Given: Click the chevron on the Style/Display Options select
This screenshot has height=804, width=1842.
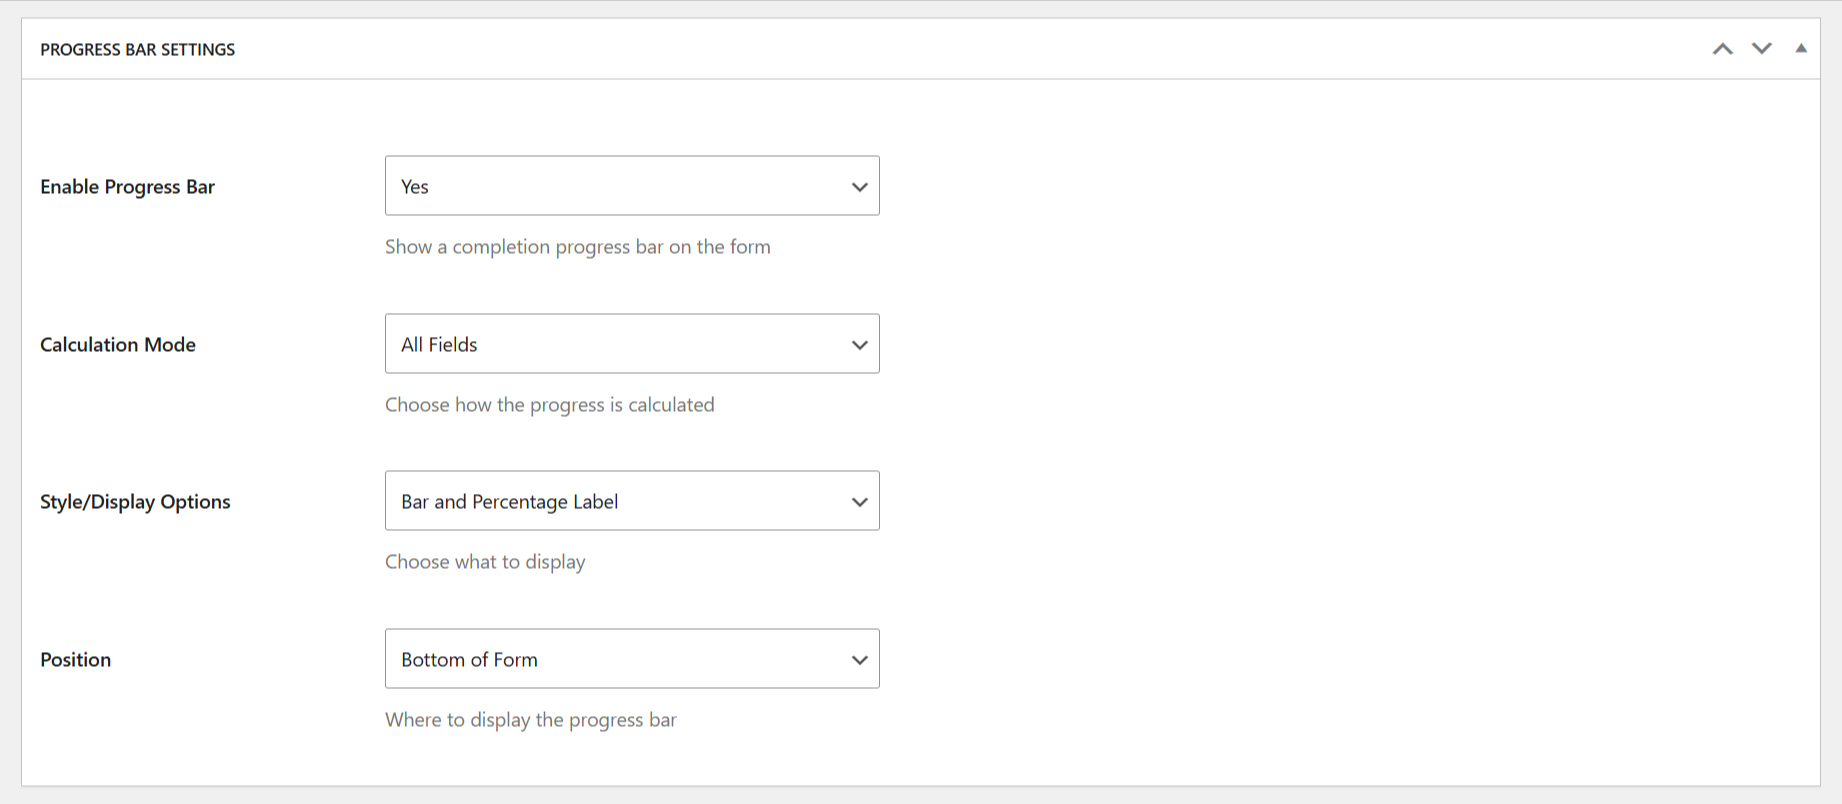Looking at the screenshot, I should pyautogui.click(x=859, y=501).
